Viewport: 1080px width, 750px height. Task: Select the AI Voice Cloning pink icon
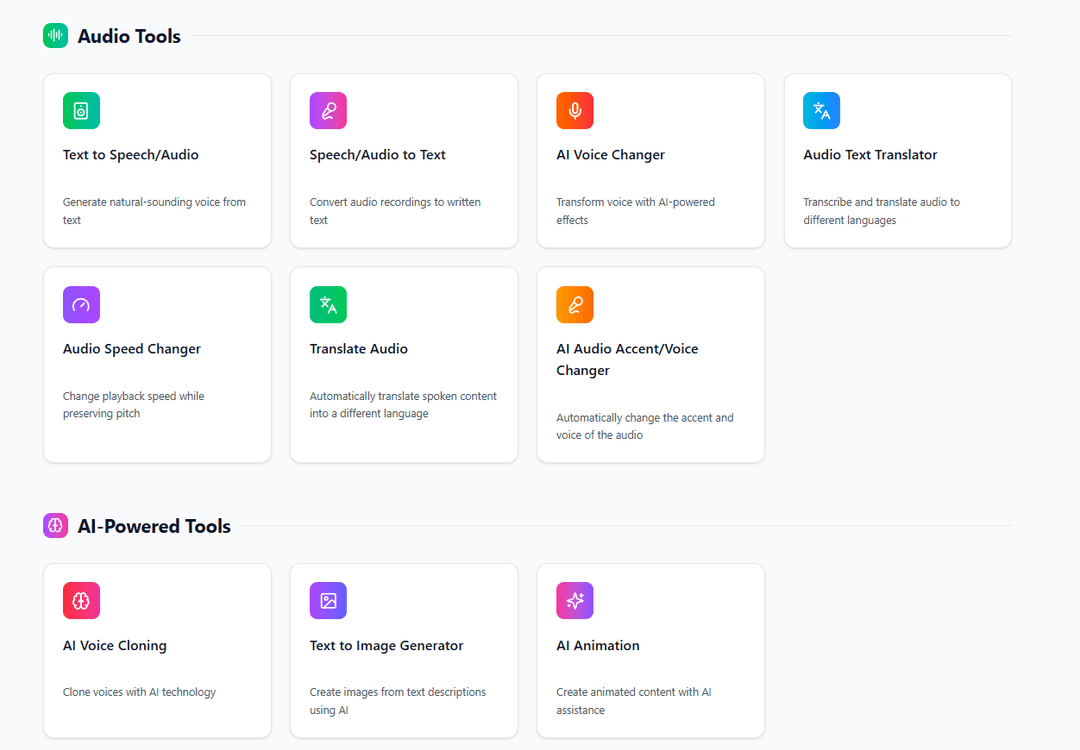81,600
